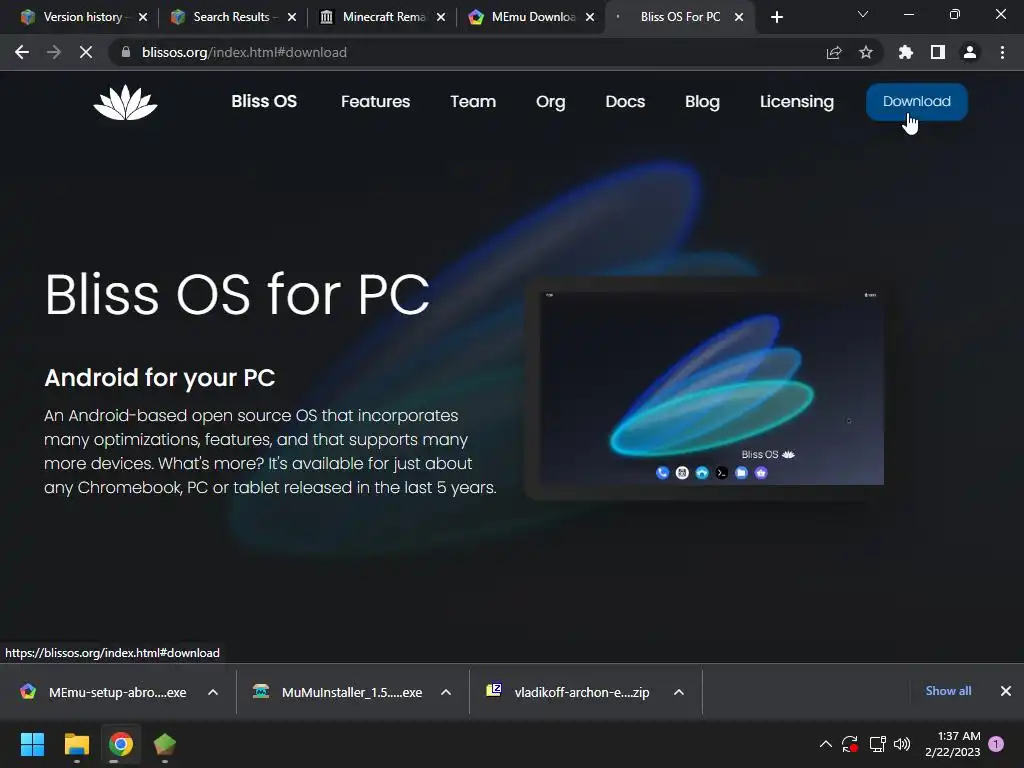Expand options for MEmu-setup download
The height and width of the screenshot is (768, 1024).
tap(213, 692)
